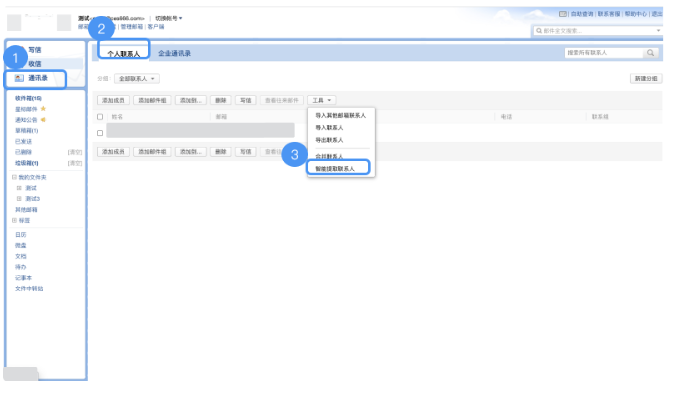Open the 已删除 deleted folder

coord(24,152)
